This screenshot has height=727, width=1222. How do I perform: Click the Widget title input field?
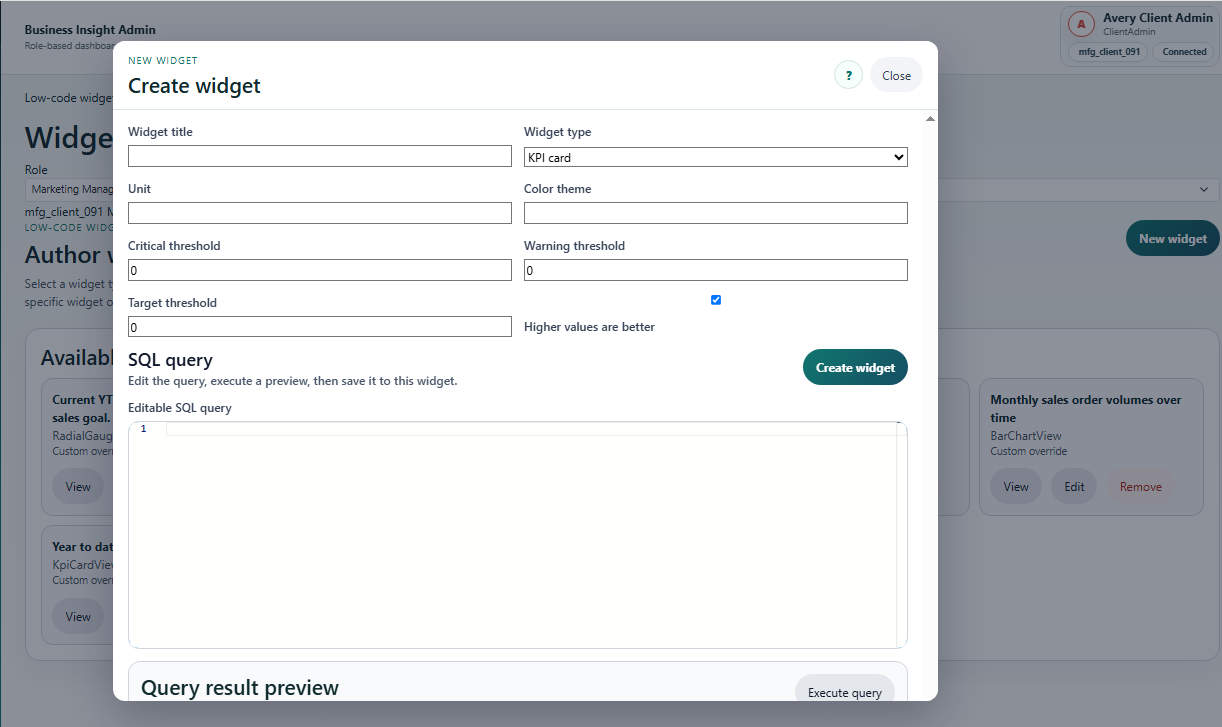pyautogui.click(x=320, y=156)
